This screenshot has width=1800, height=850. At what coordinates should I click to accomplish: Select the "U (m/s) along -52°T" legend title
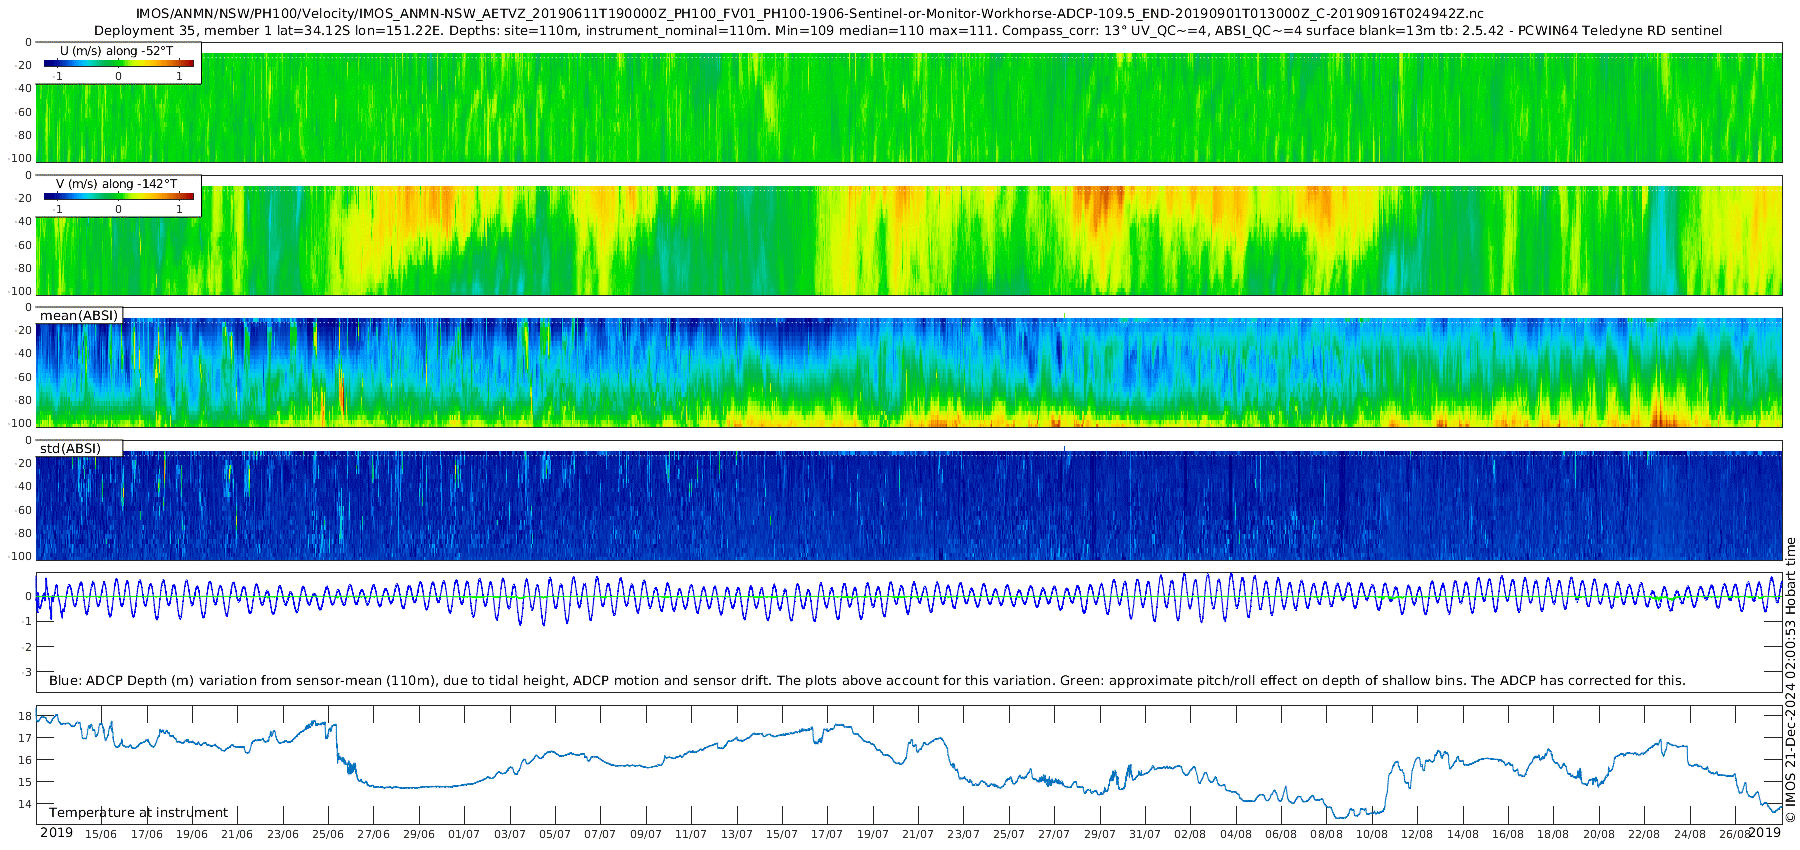(116, 50)
